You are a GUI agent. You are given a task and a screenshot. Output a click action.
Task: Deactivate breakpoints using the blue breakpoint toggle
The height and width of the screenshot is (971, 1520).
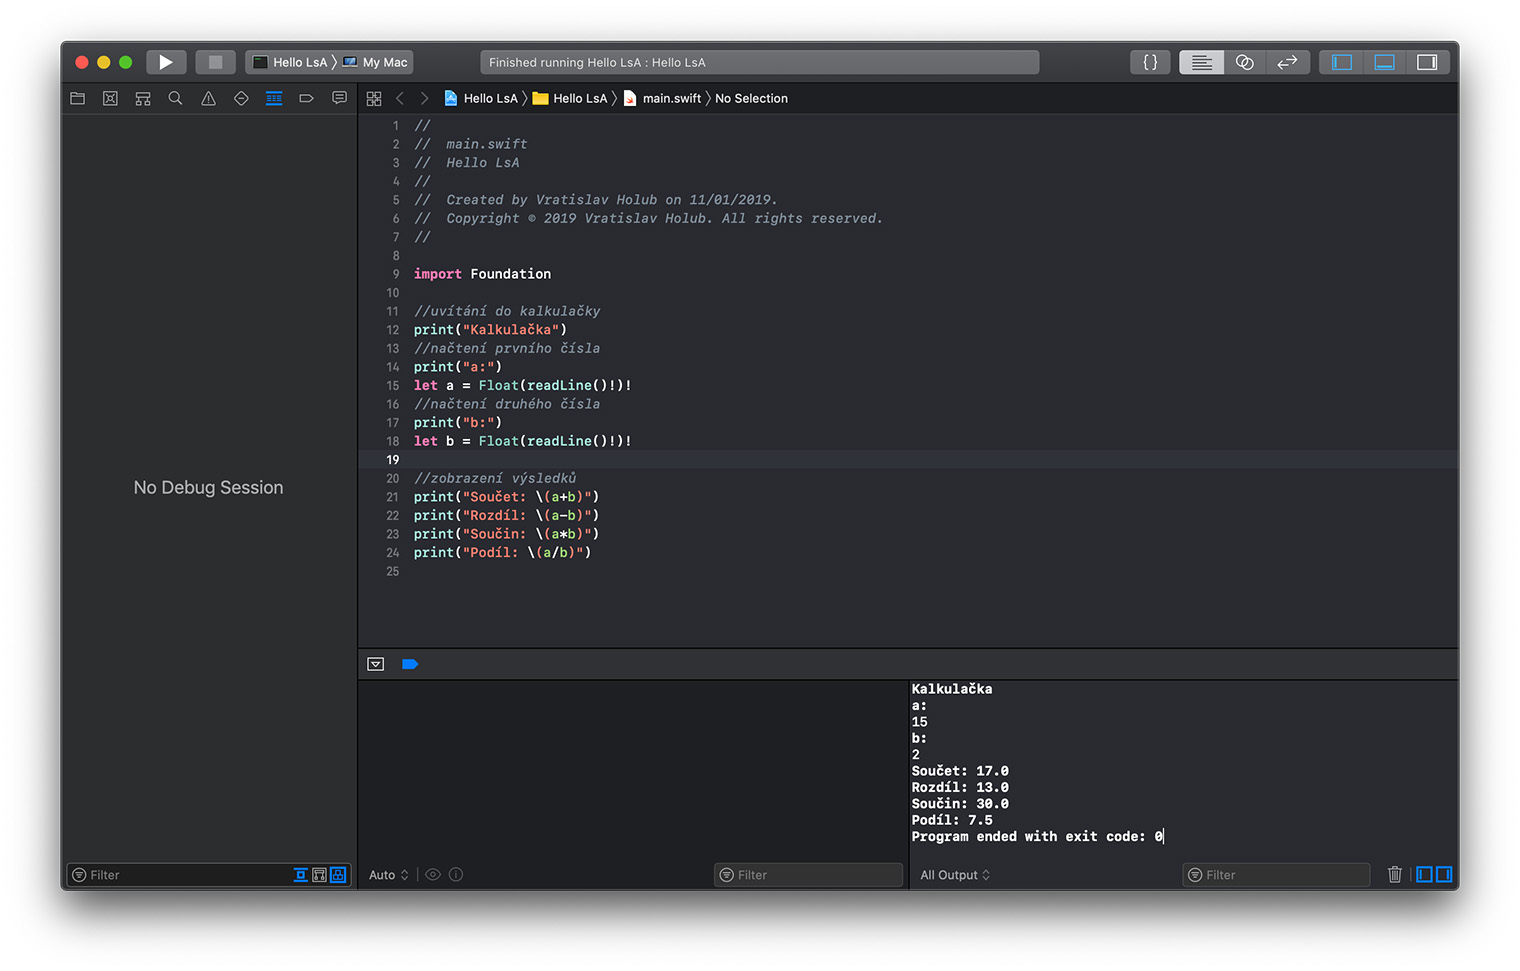coord(410,664)
